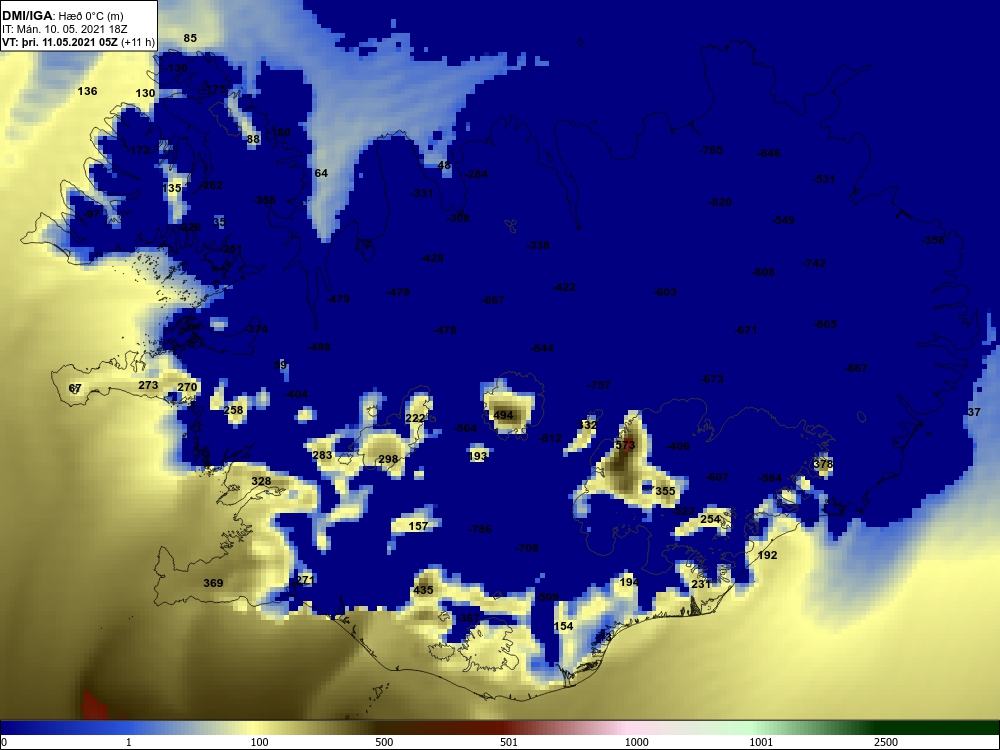Select the map value 378
Viewport: 1000px width, 750px height.
tap(823, 464)
